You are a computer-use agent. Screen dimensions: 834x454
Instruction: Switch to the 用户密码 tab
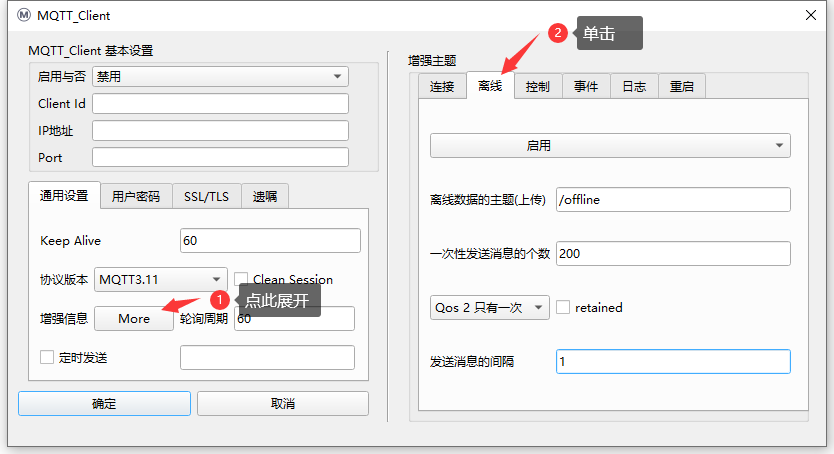(136, 197)
